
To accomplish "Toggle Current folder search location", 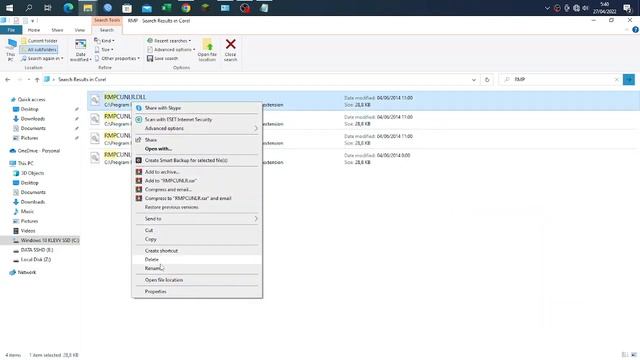I will pos(39,41).
